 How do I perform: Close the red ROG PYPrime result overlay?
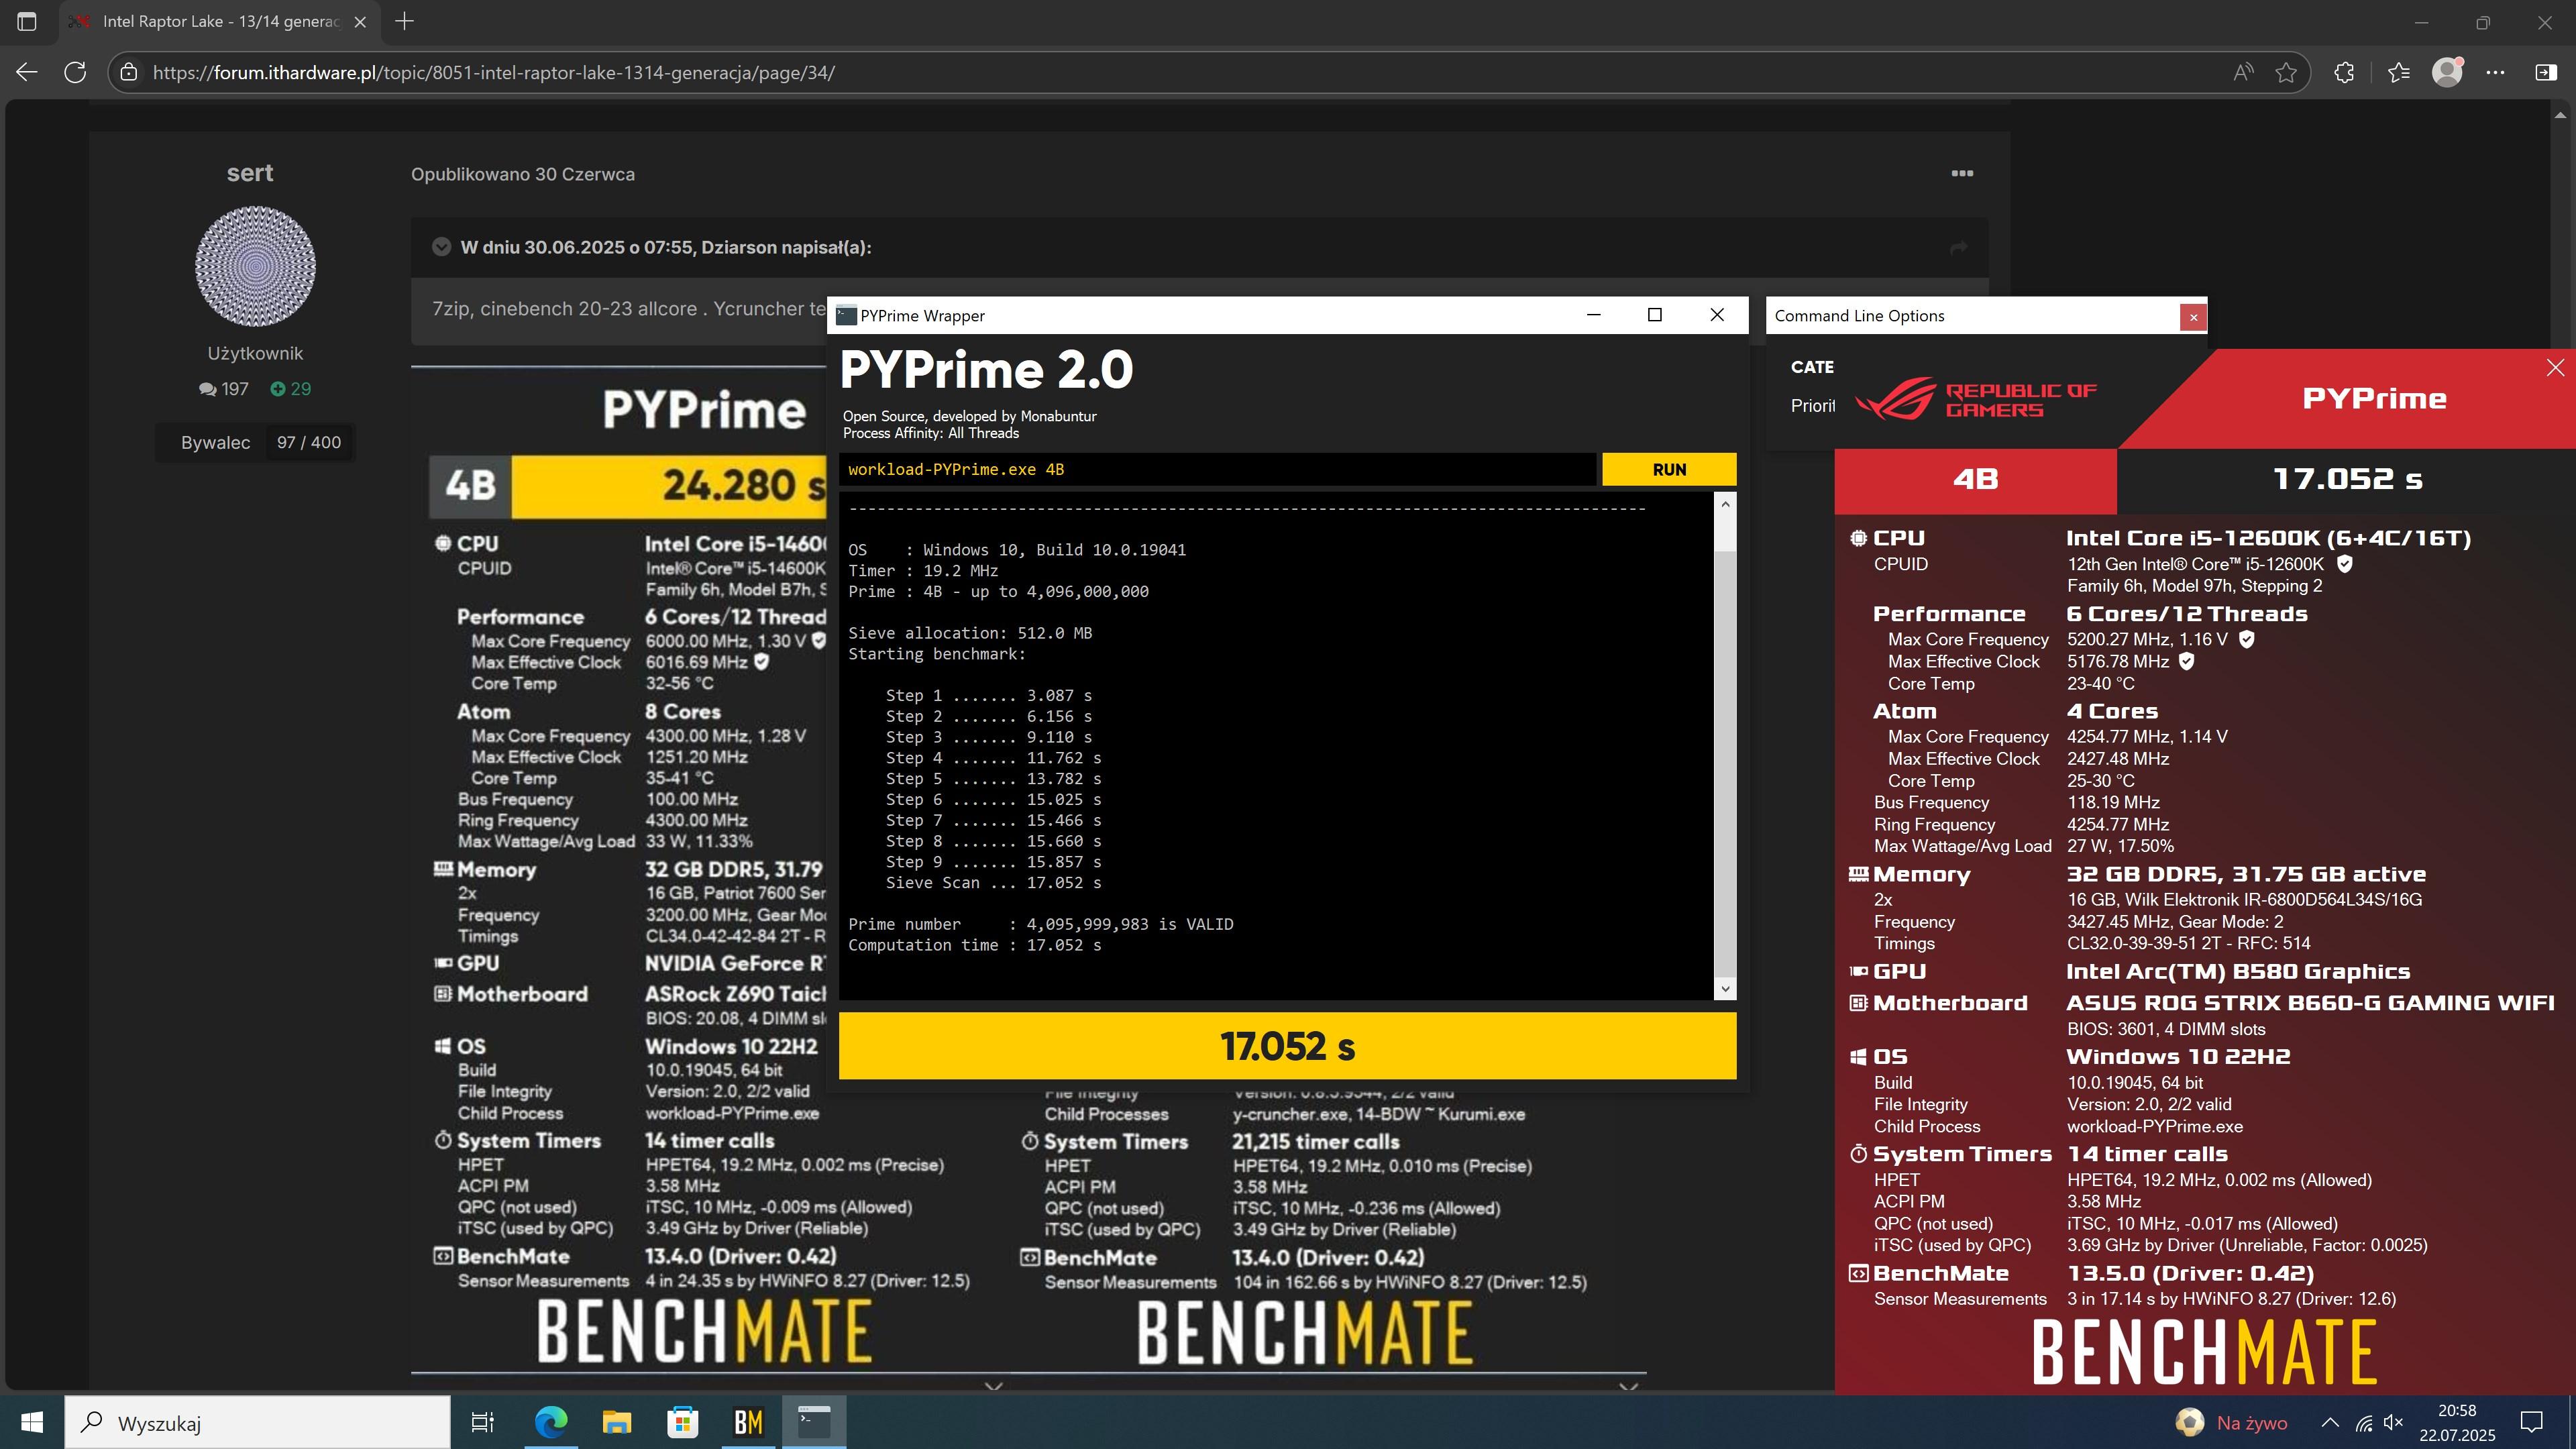[x=2554, y=368]
